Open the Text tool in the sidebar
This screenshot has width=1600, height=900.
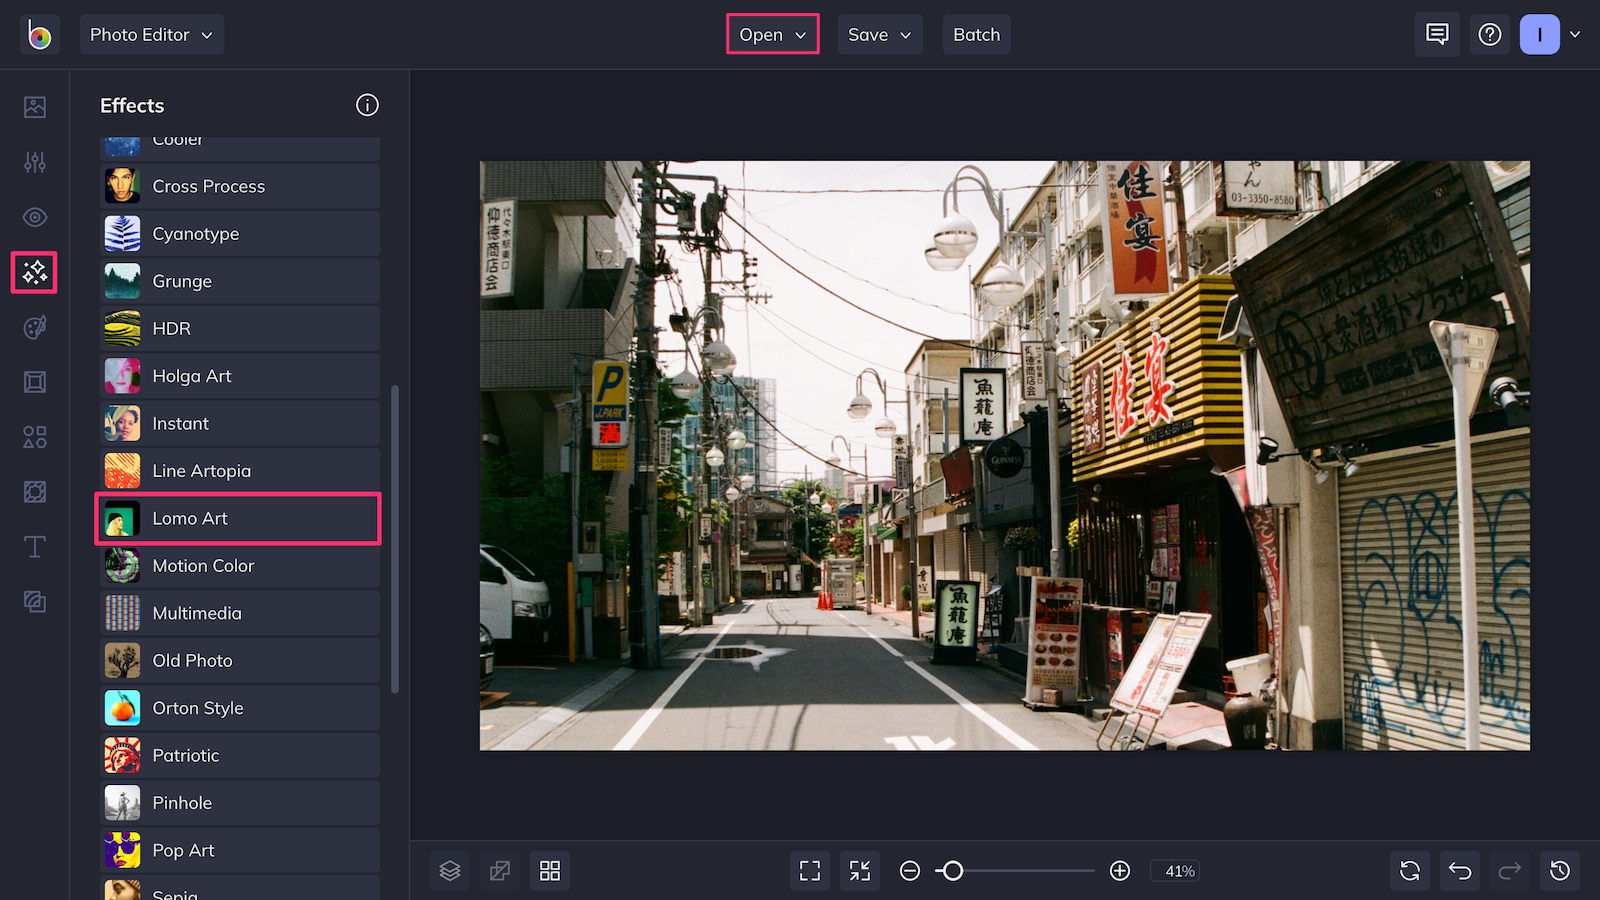coord(34,547)
